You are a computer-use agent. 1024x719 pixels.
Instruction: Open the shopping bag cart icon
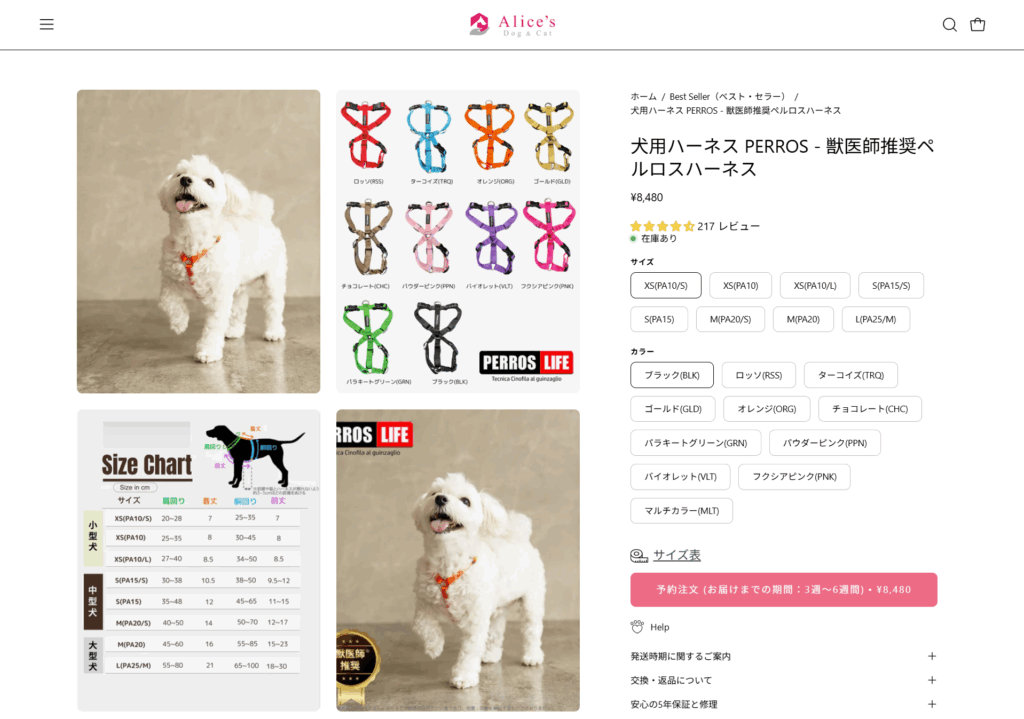coord(978,25)
